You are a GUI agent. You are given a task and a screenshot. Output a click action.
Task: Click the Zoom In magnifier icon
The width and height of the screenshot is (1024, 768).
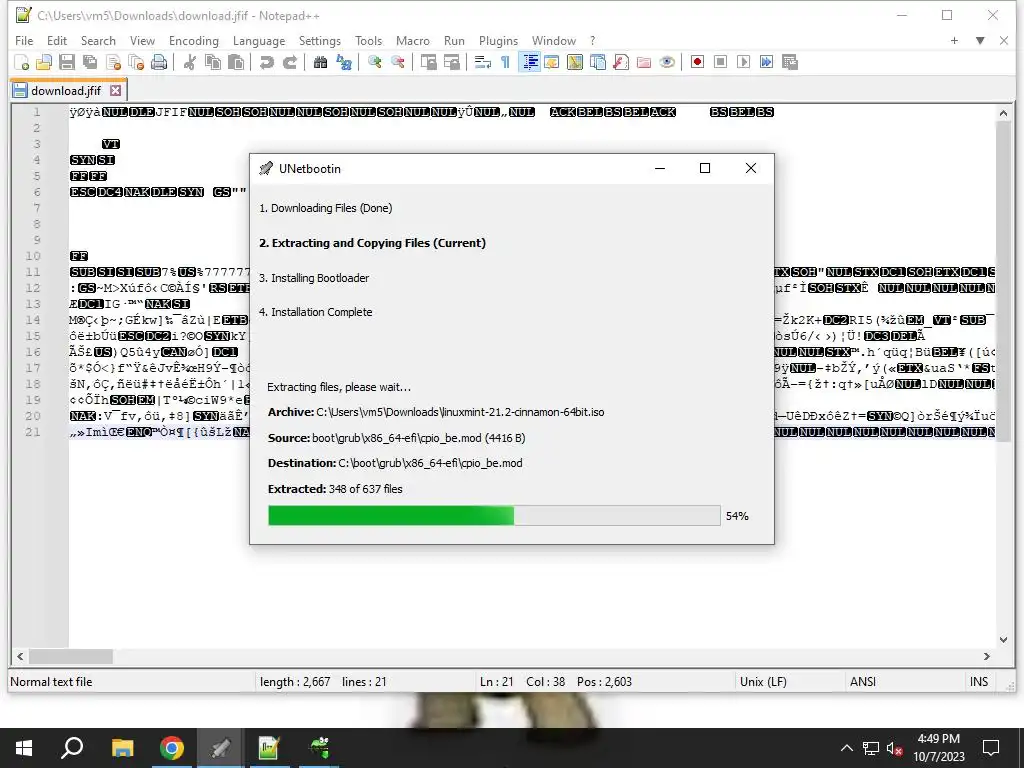click(x=374, y=62)
